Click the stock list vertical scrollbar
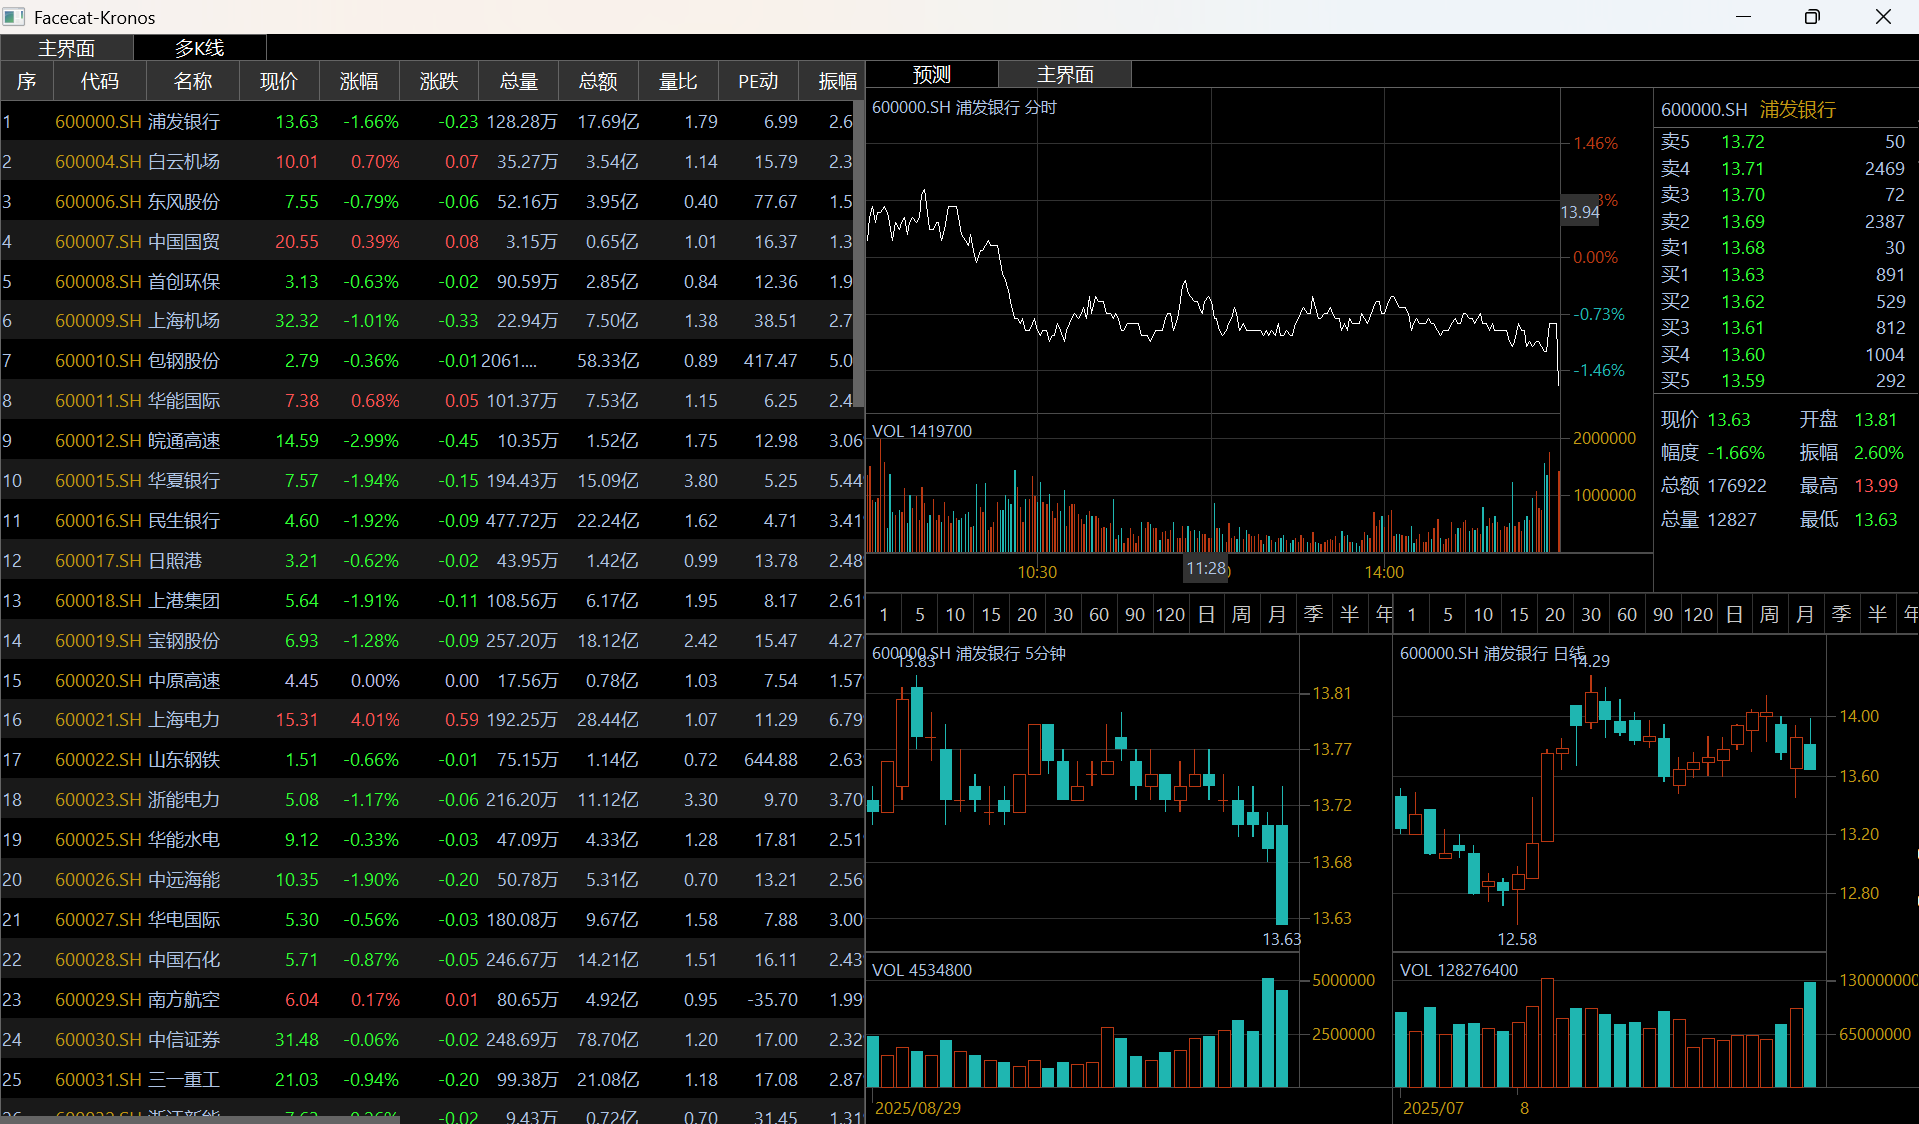 pyautogui.click(x=858, y=250)
